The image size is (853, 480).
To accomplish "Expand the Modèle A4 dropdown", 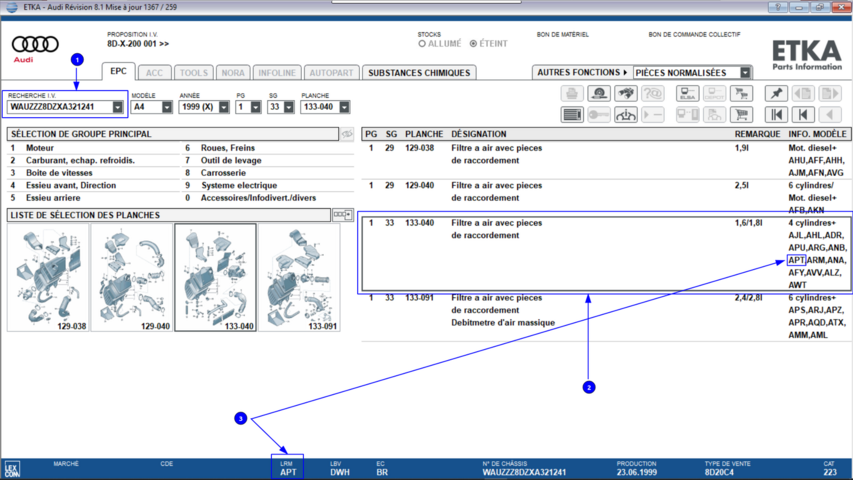I will tap(166, 107).
